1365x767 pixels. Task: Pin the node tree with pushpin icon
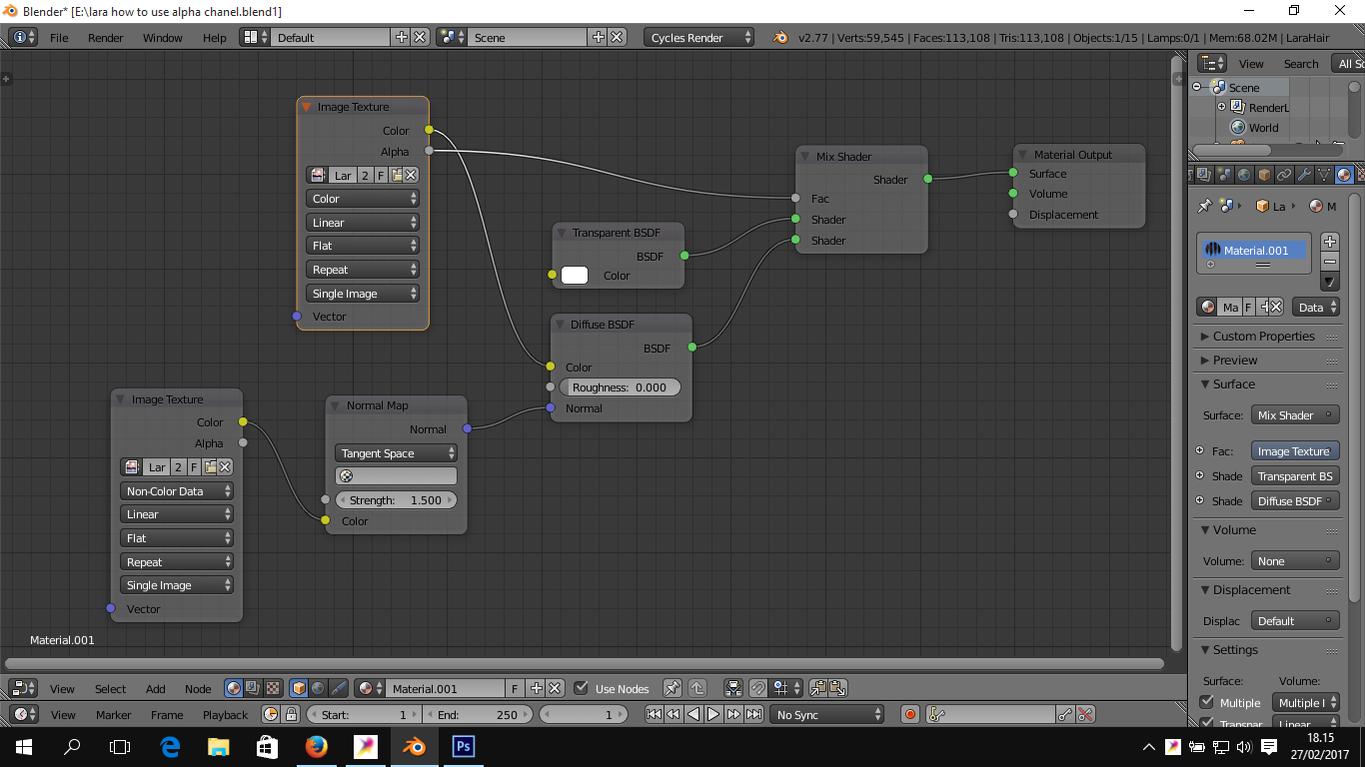tap(672, 688)
